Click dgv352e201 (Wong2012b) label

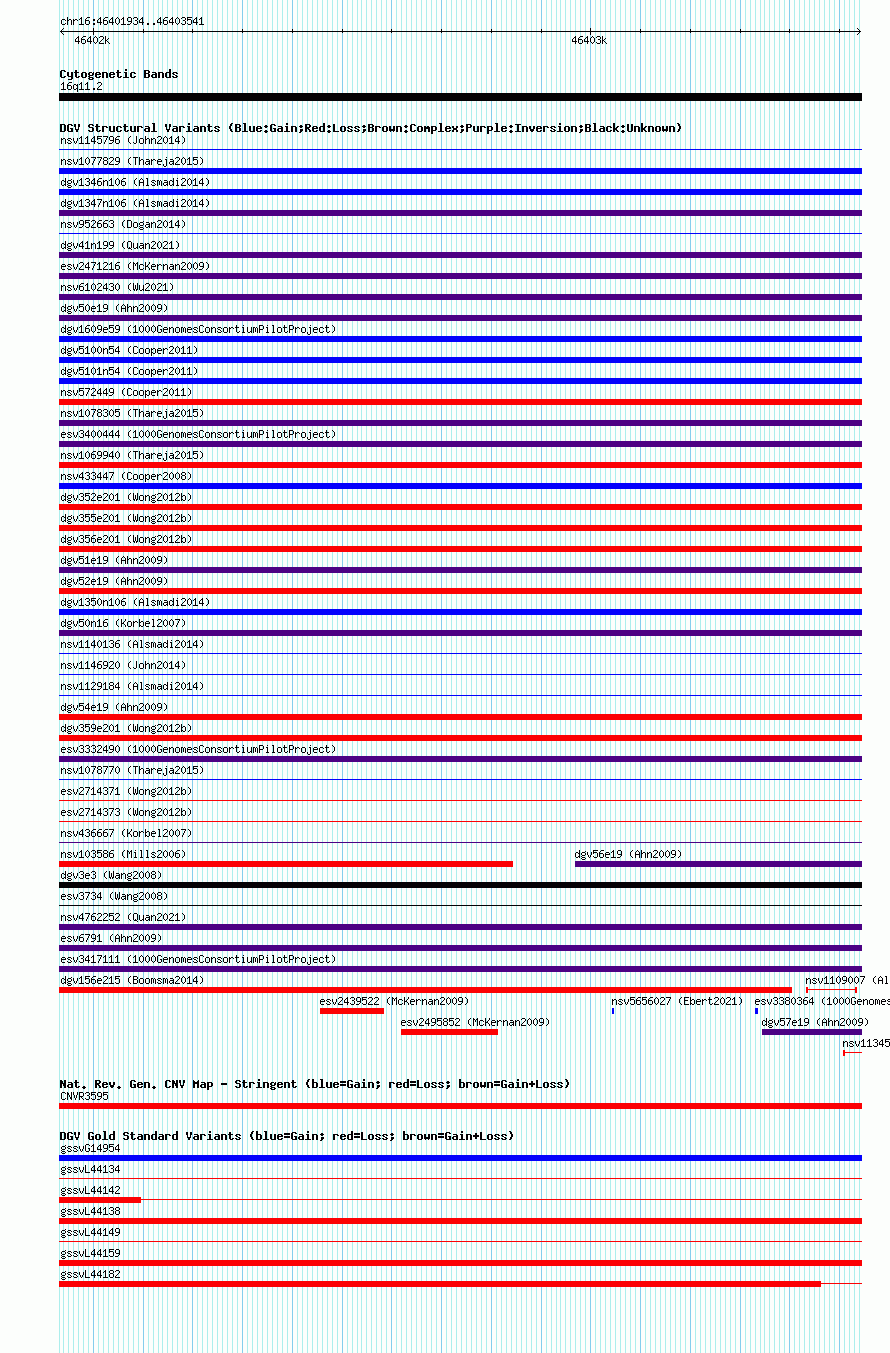pyautogui.click(x=126, y=497)
